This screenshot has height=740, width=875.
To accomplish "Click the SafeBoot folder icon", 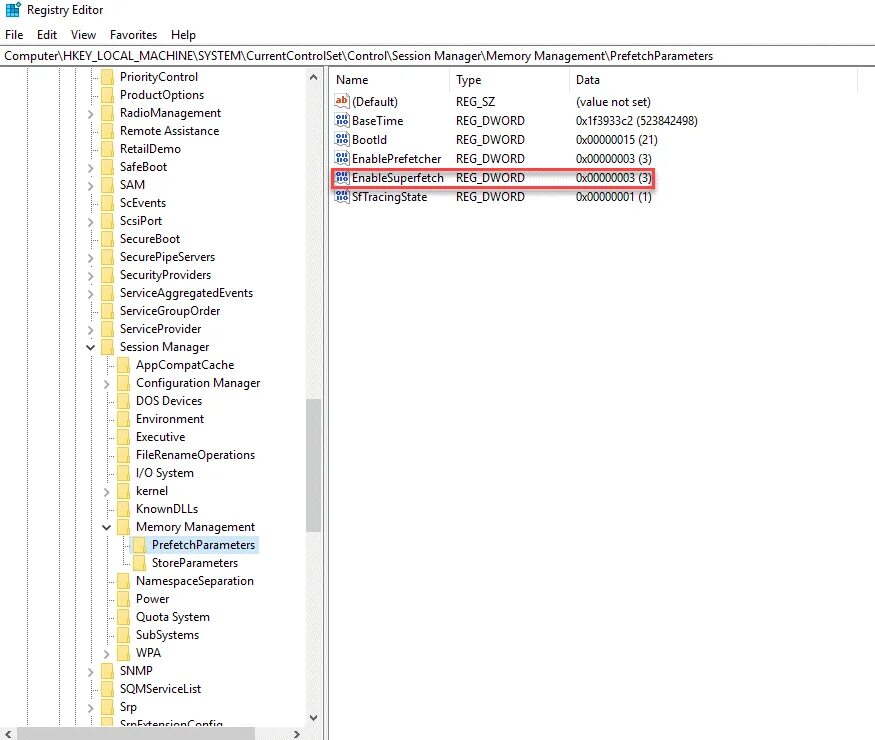I will [x=108, y=167].
